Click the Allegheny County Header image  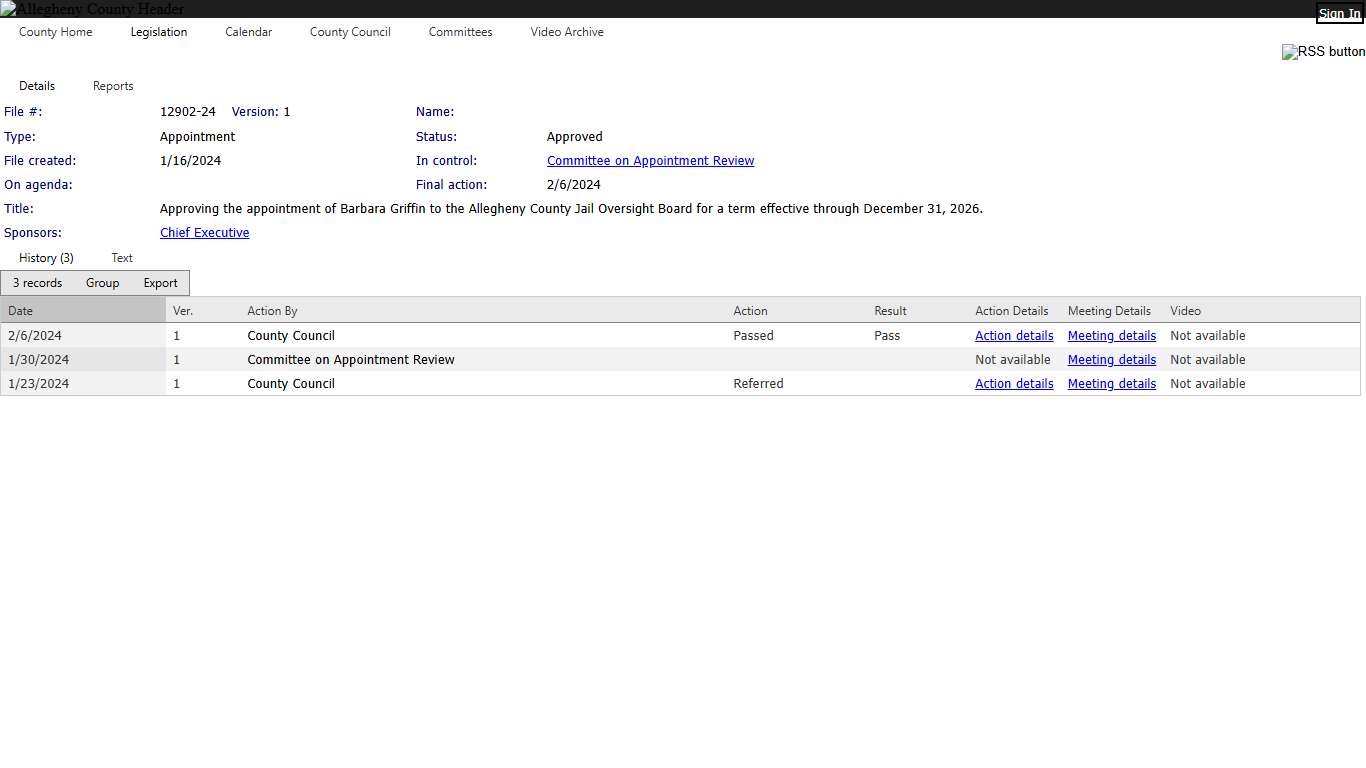92,9
